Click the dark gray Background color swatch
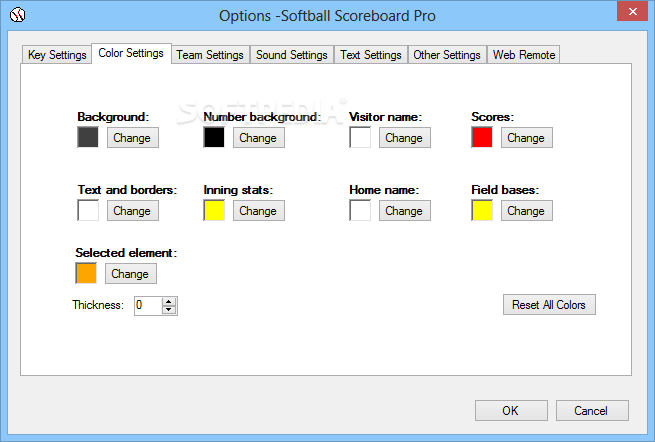Image resolution: width=655 pixels, height=442 pixels. click(88, 137)
